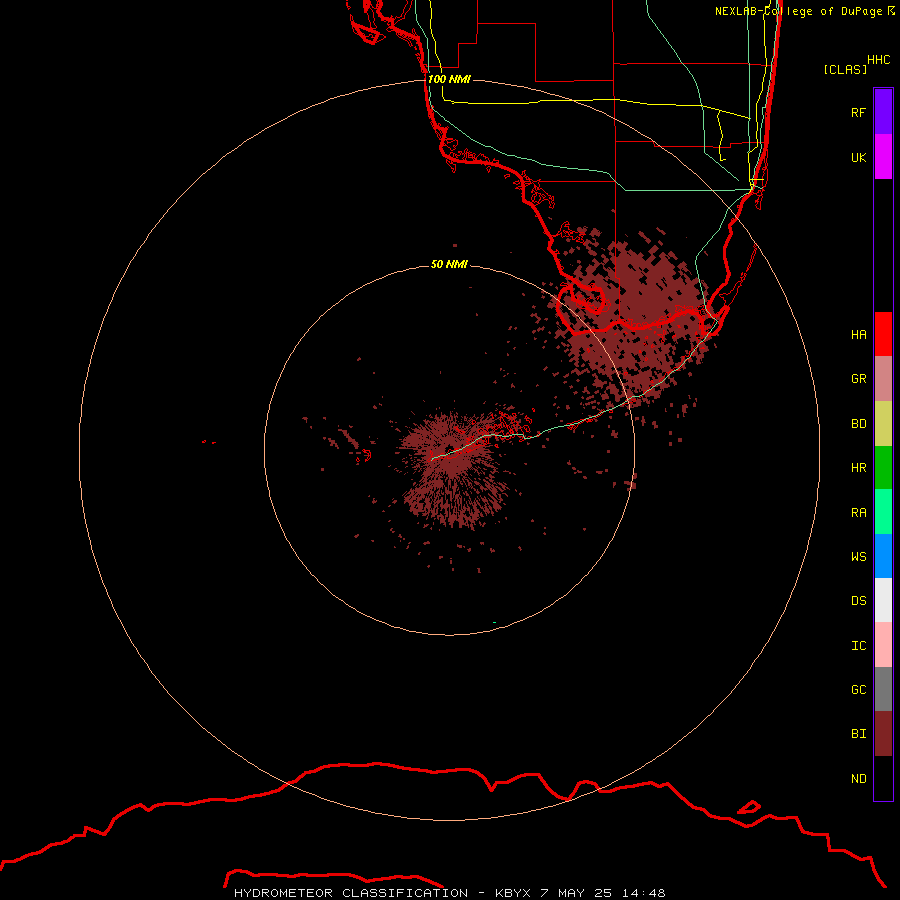Click the HR legend label text

pyautogui.click(x=859, y=468)
